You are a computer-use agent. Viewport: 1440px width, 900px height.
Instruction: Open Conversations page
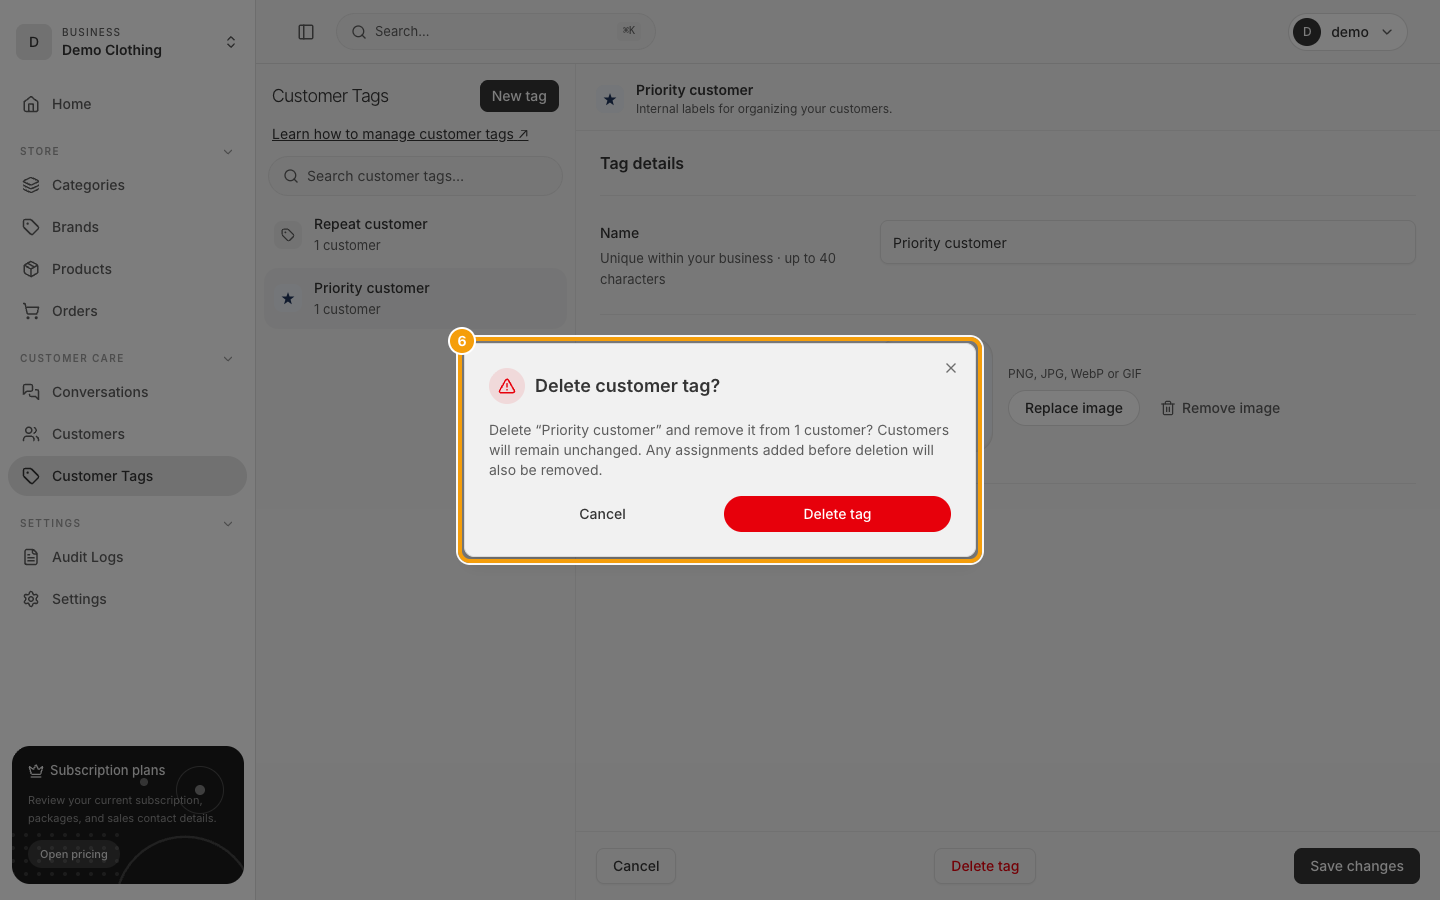[x=128, y=392]
